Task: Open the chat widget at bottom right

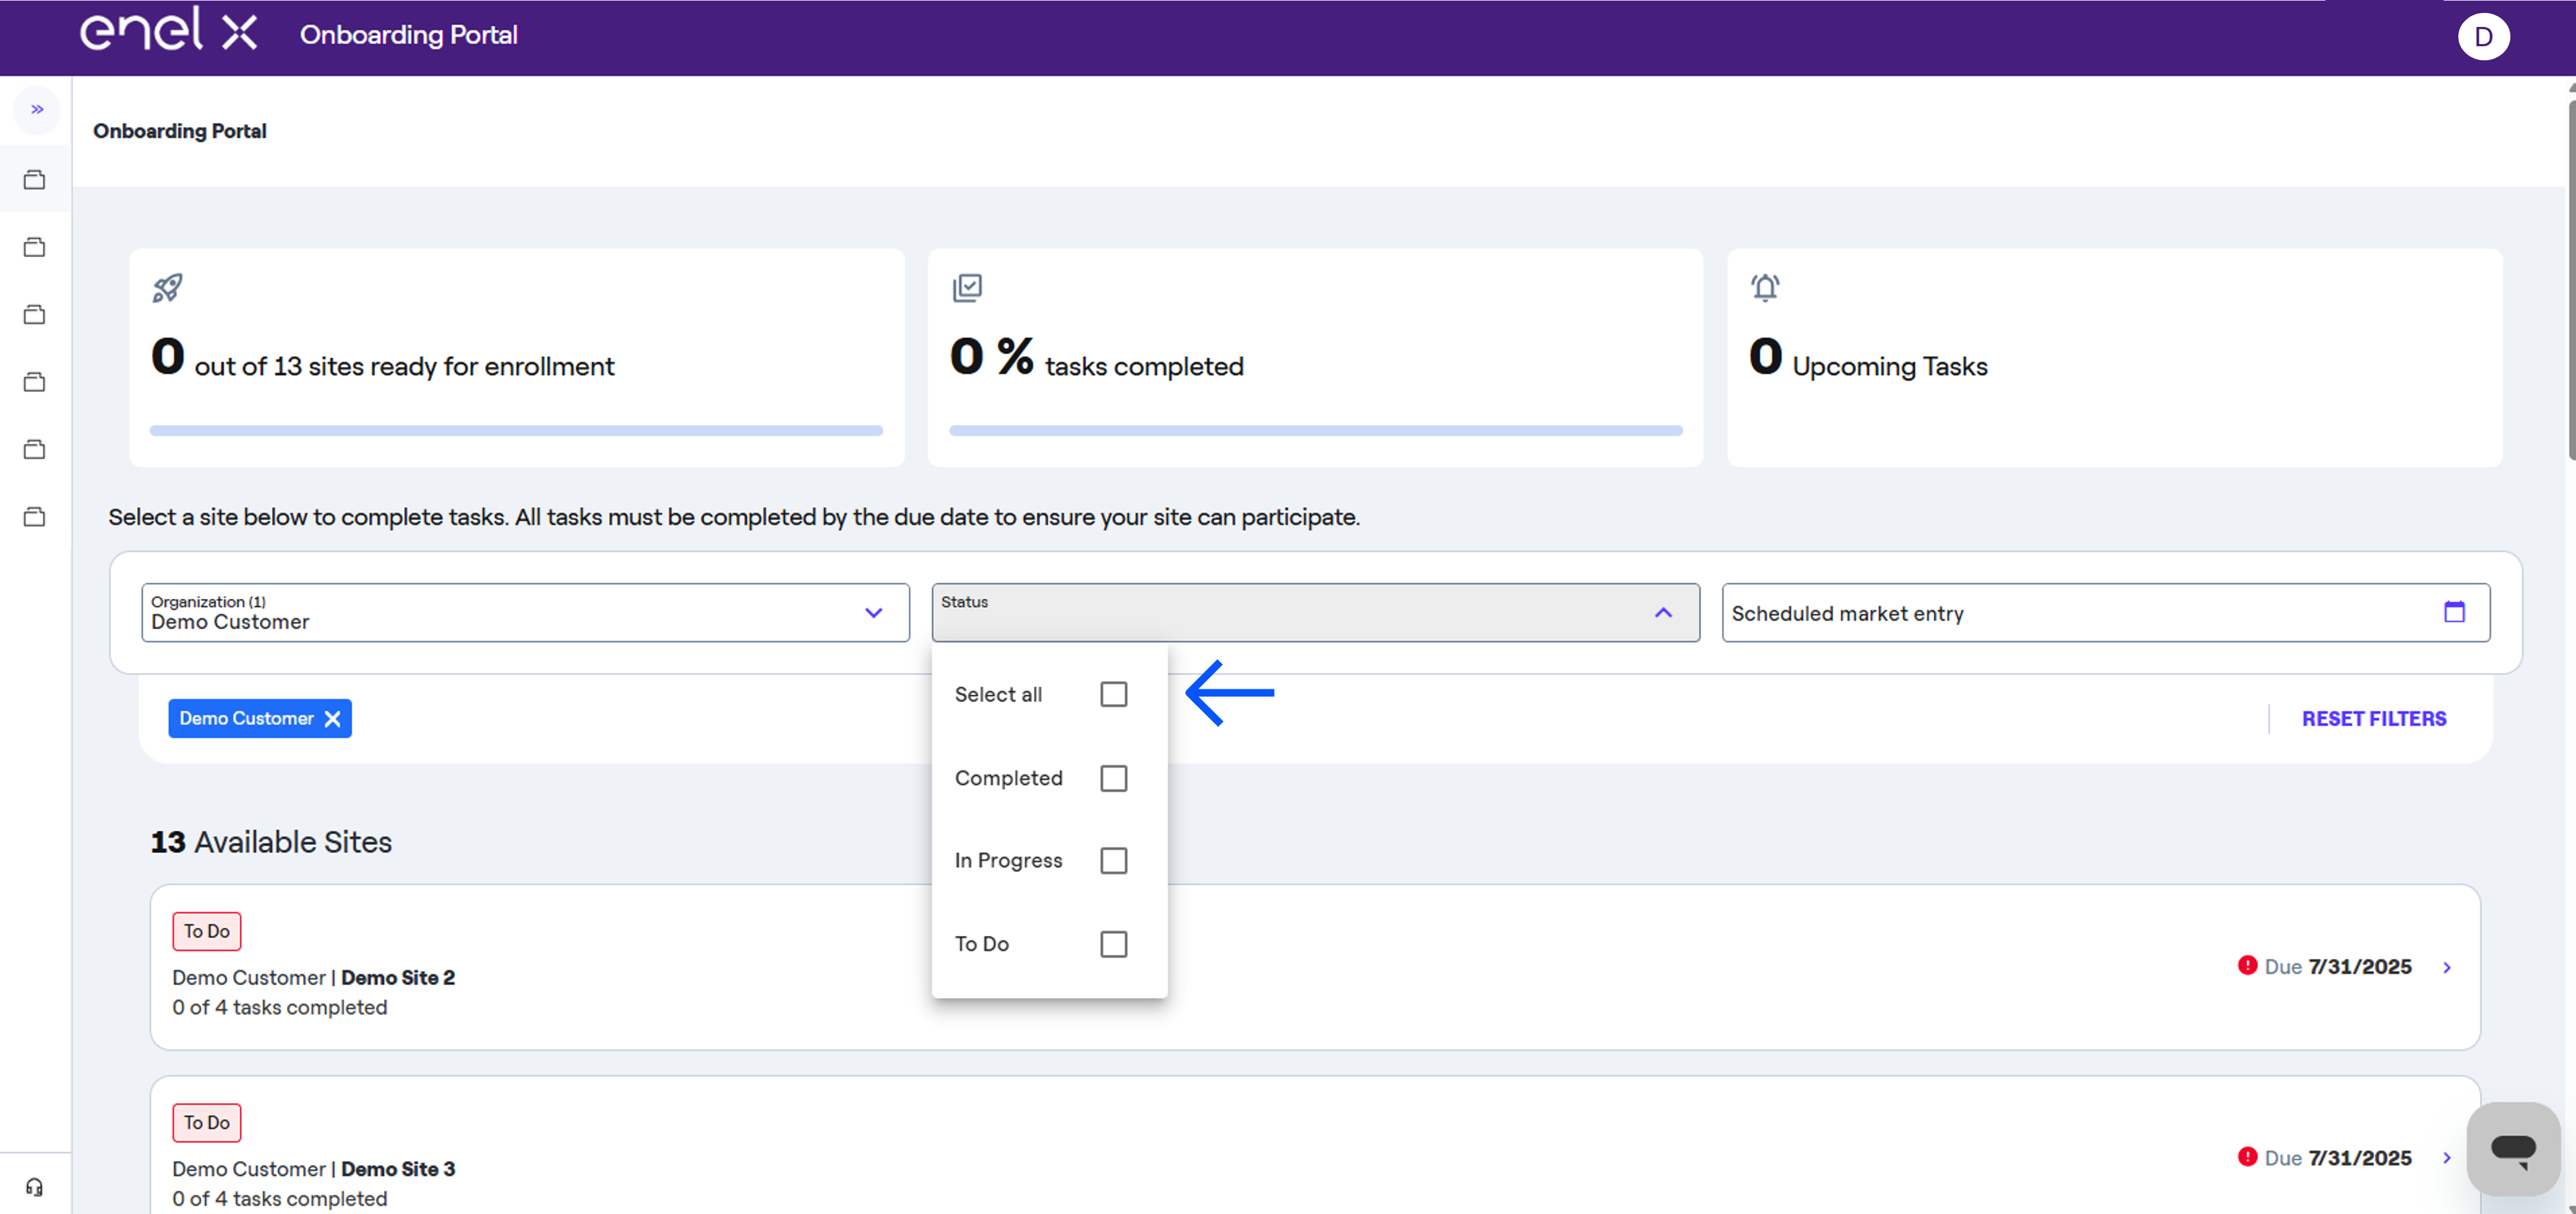Action: pyautogui.click(x=2513, y=1147)
